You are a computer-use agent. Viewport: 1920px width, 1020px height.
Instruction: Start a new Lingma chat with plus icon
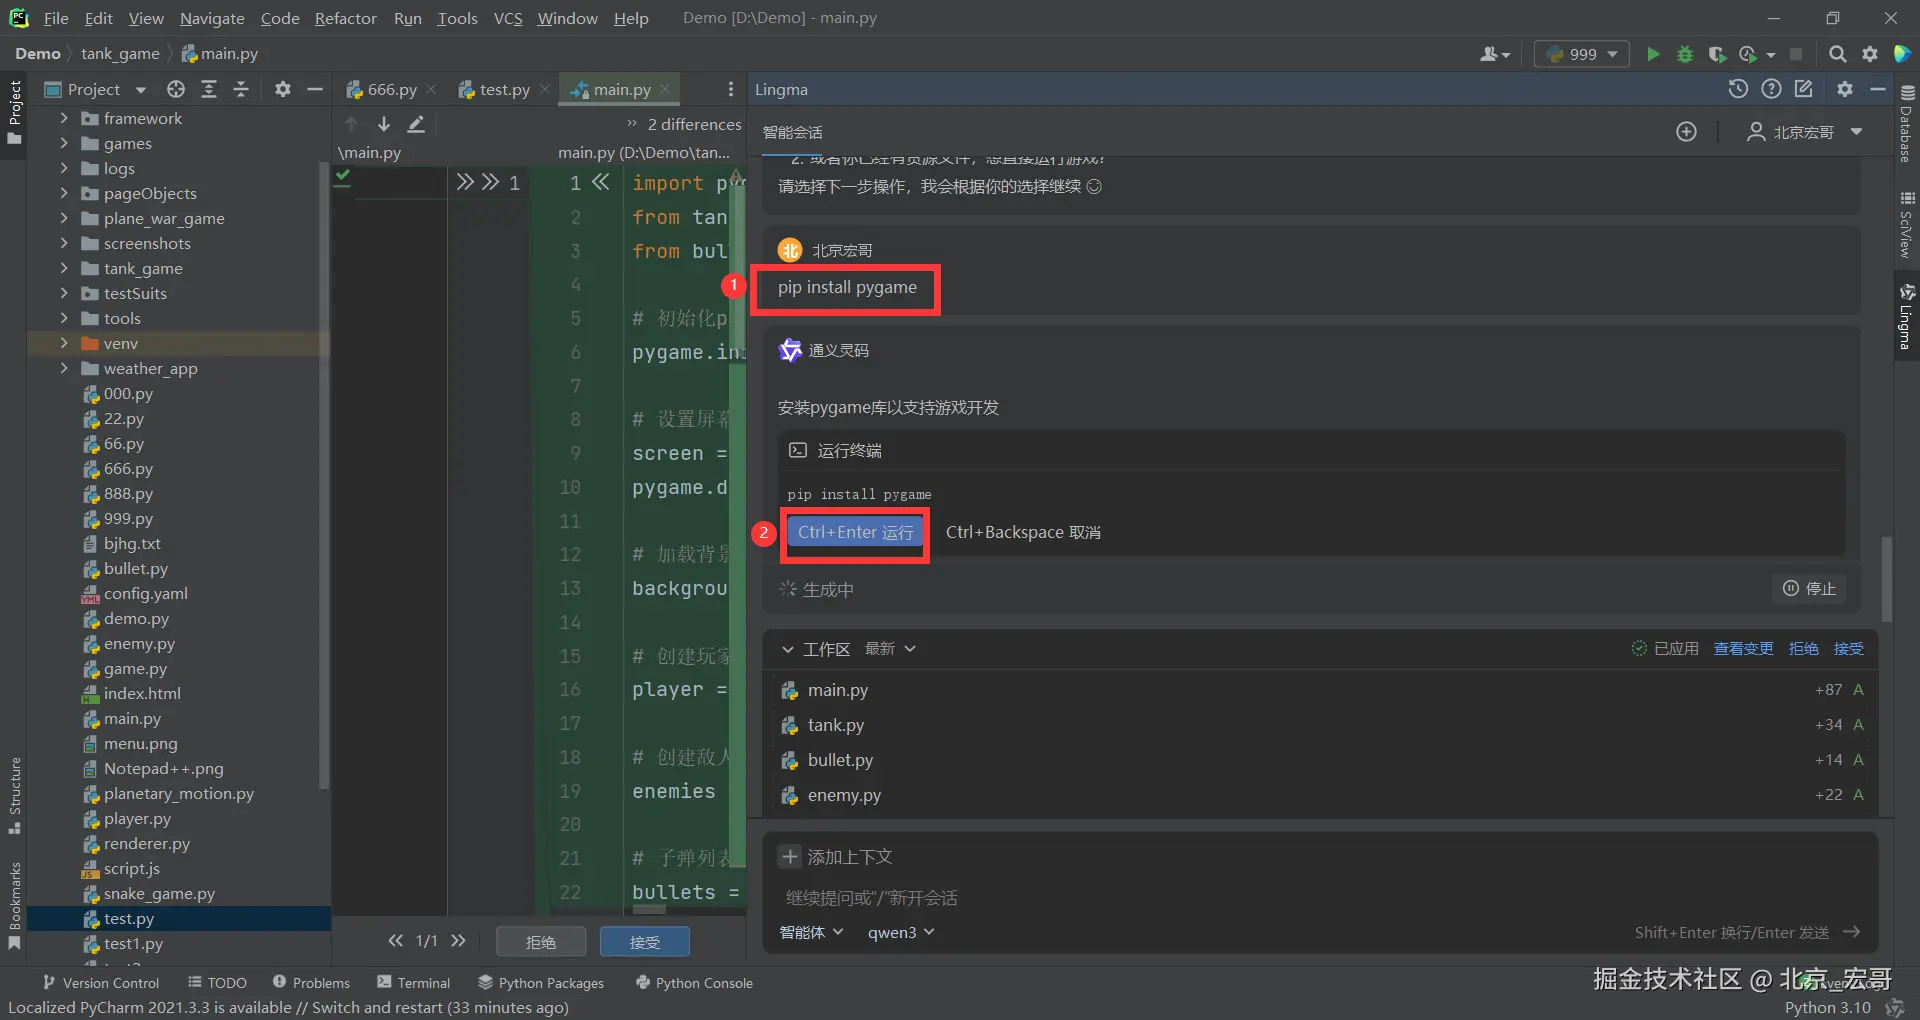(x=1686, y=132)
